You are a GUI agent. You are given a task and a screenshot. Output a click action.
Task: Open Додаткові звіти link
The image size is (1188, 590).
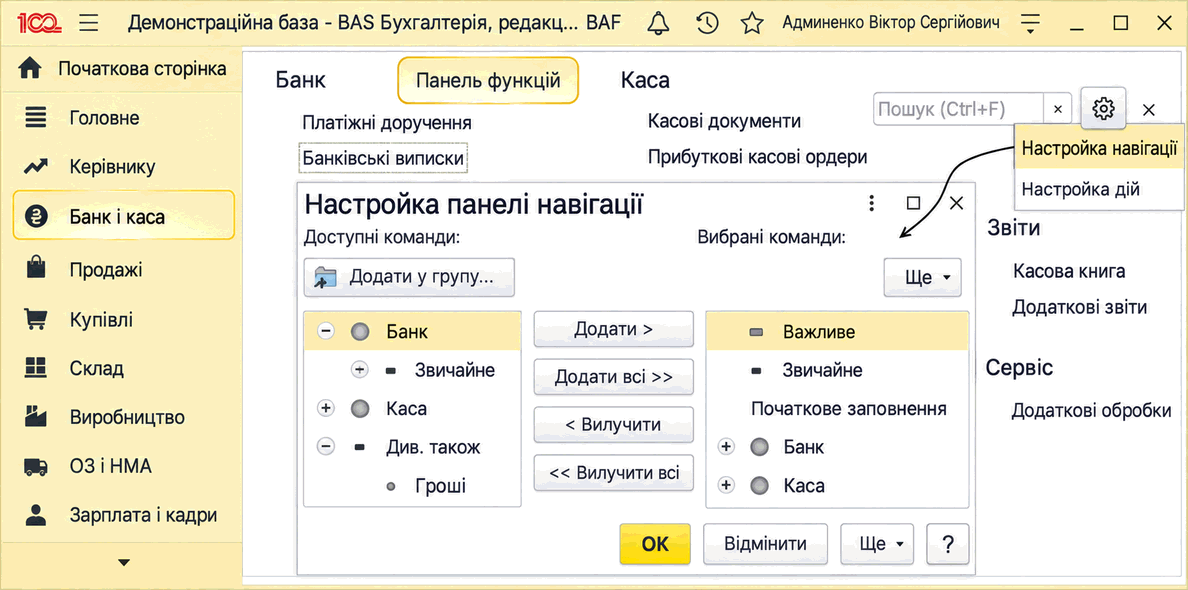pyautogui.click(x=1080, y=307)
